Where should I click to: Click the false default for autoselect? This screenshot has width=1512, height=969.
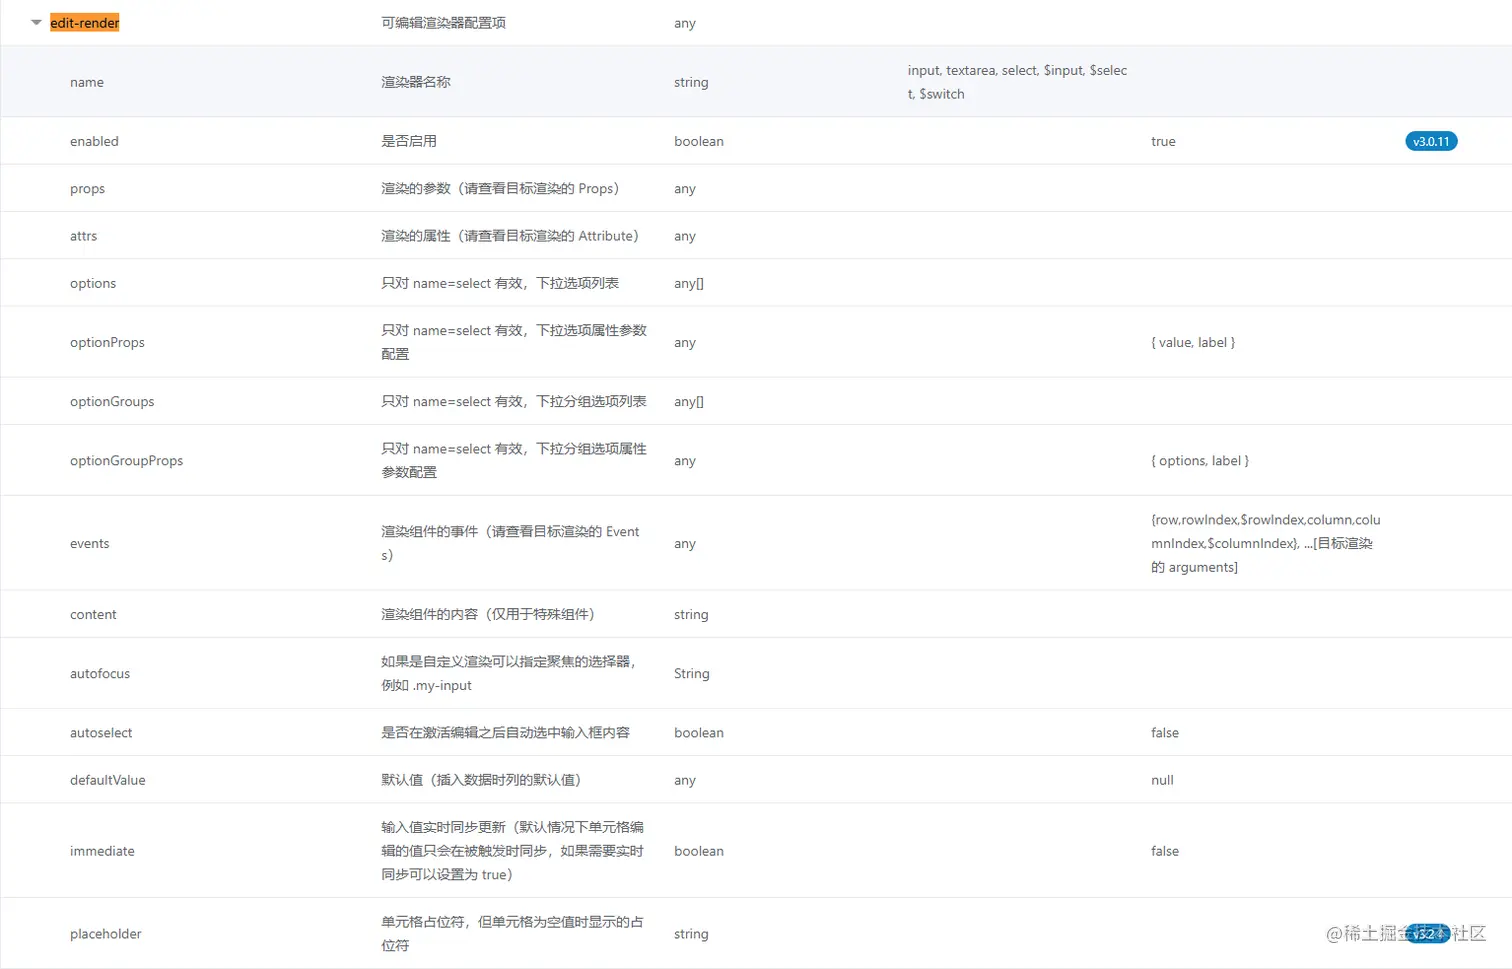1165,732
